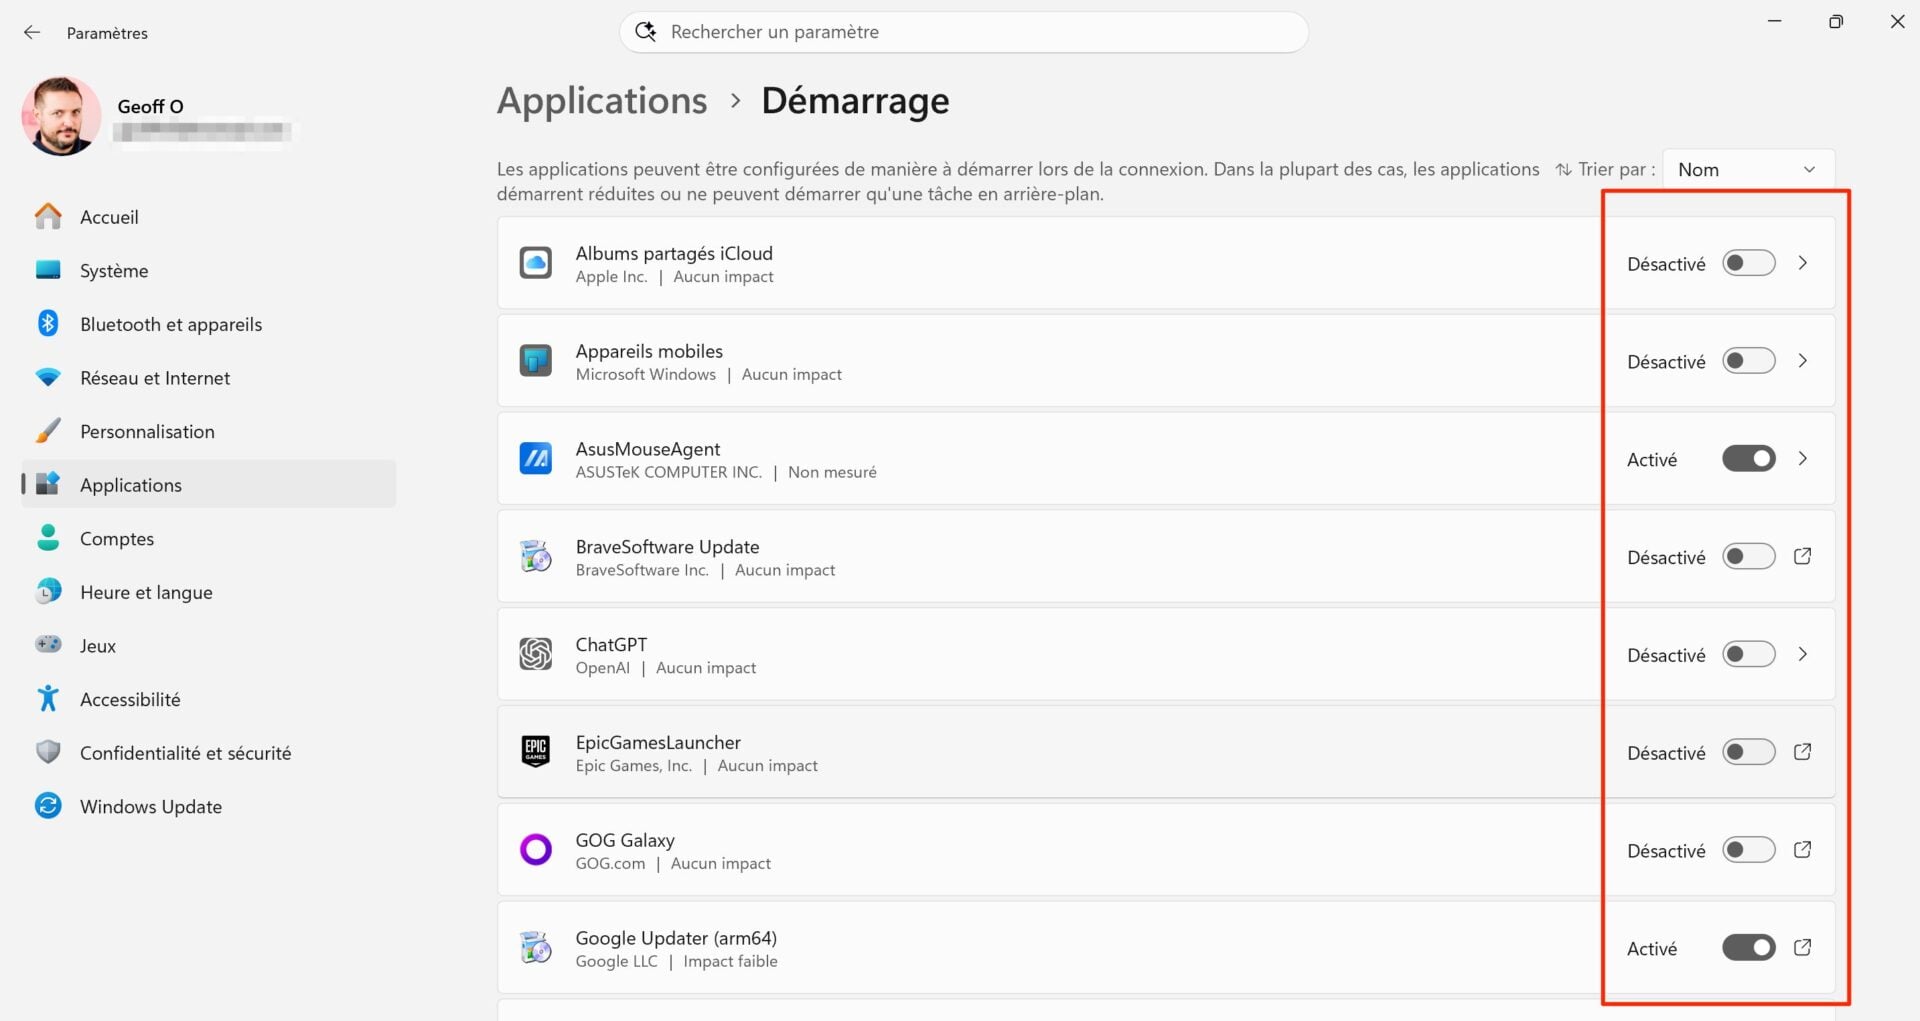Screen dimensions: 1920x1021
Task: Click the GOG Galaxy icon
Action: [536, 849]
